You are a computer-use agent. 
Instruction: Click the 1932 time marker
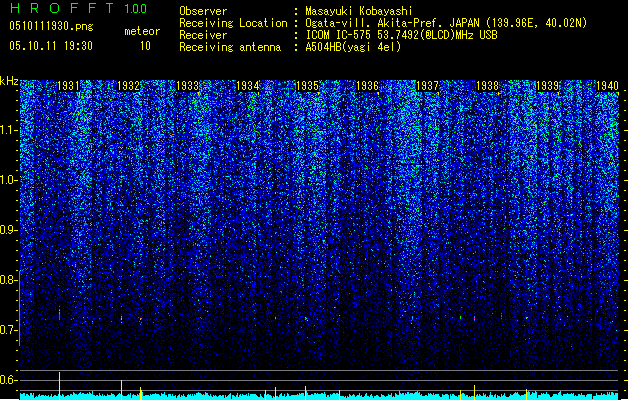[128, 86]
